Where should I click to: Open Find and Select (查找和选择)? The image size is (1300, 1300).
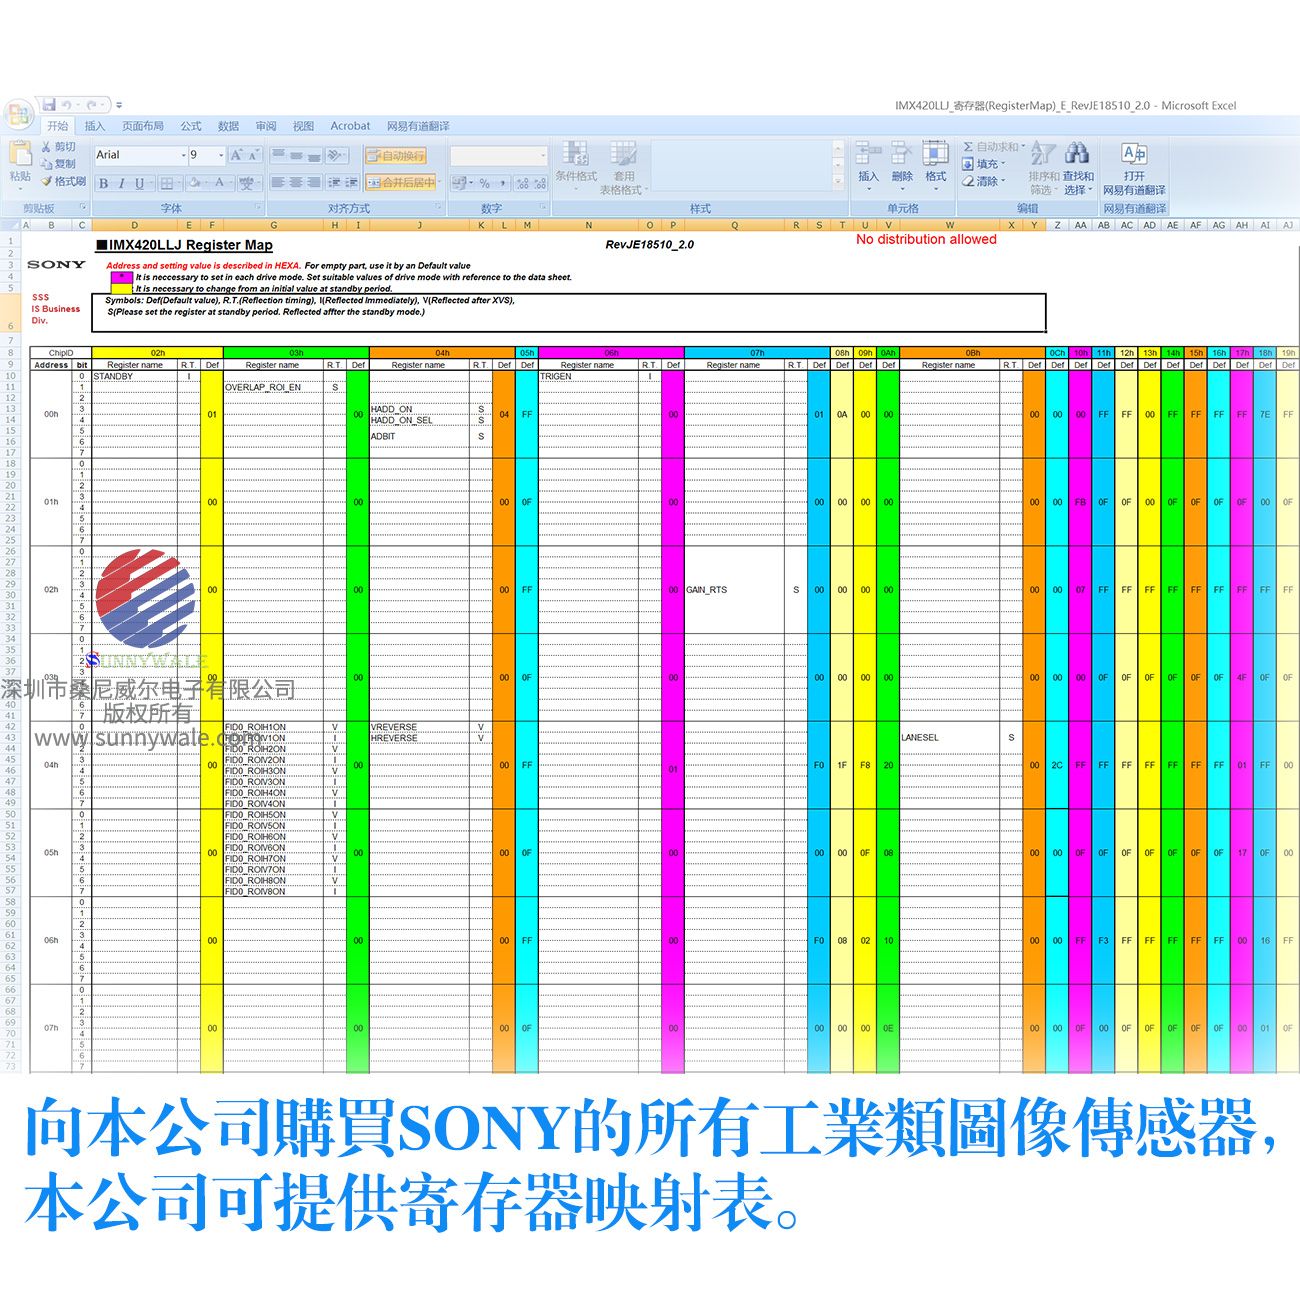(x=1078, y=168)
